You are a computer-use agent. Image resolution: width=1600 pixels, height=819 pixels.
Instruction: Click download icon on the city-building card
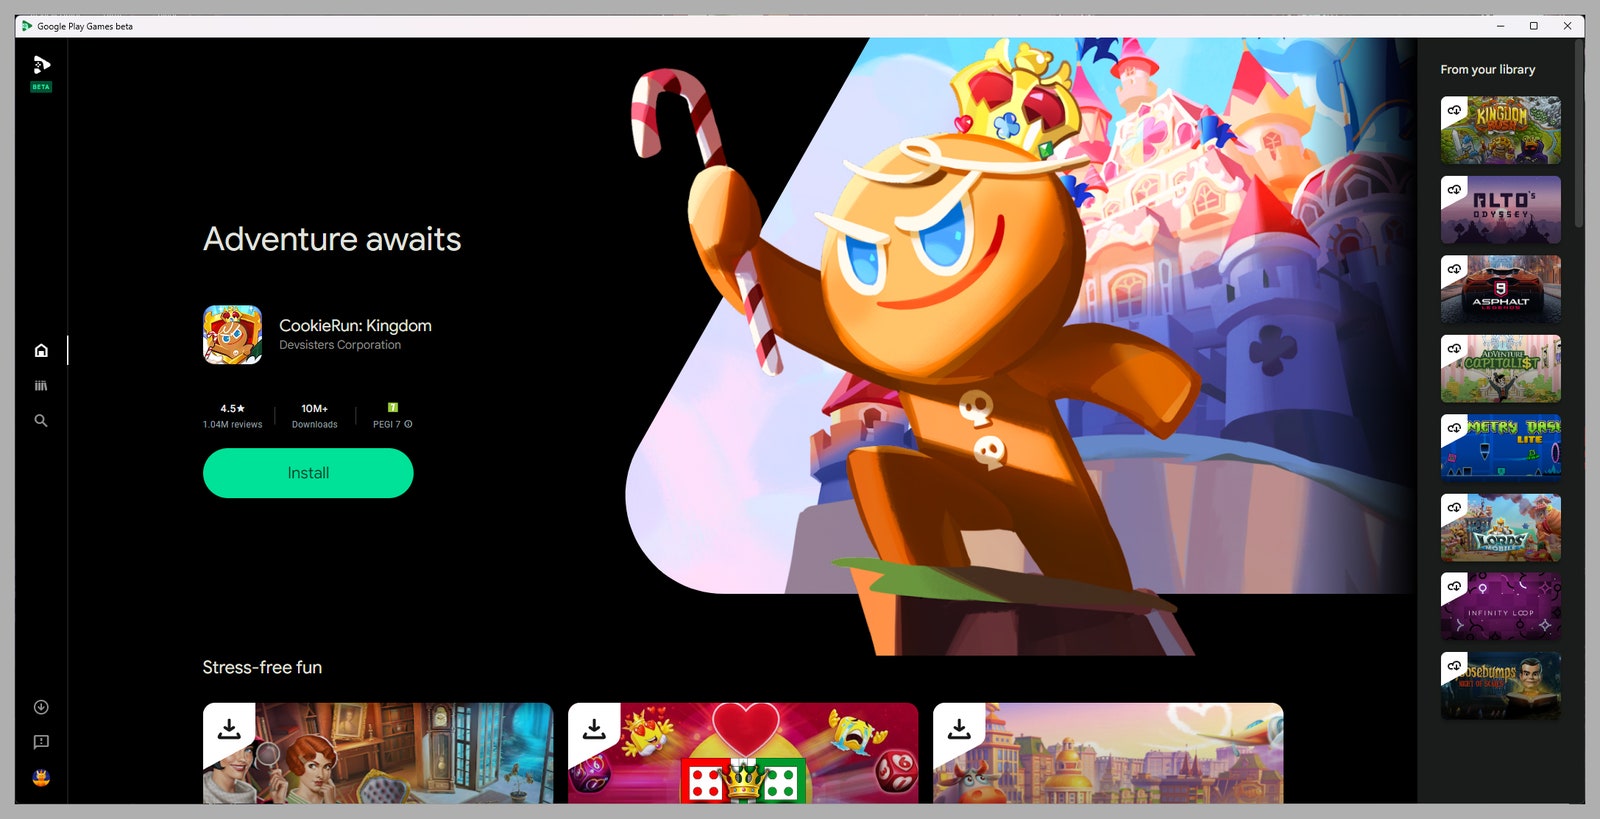point(959,729)
